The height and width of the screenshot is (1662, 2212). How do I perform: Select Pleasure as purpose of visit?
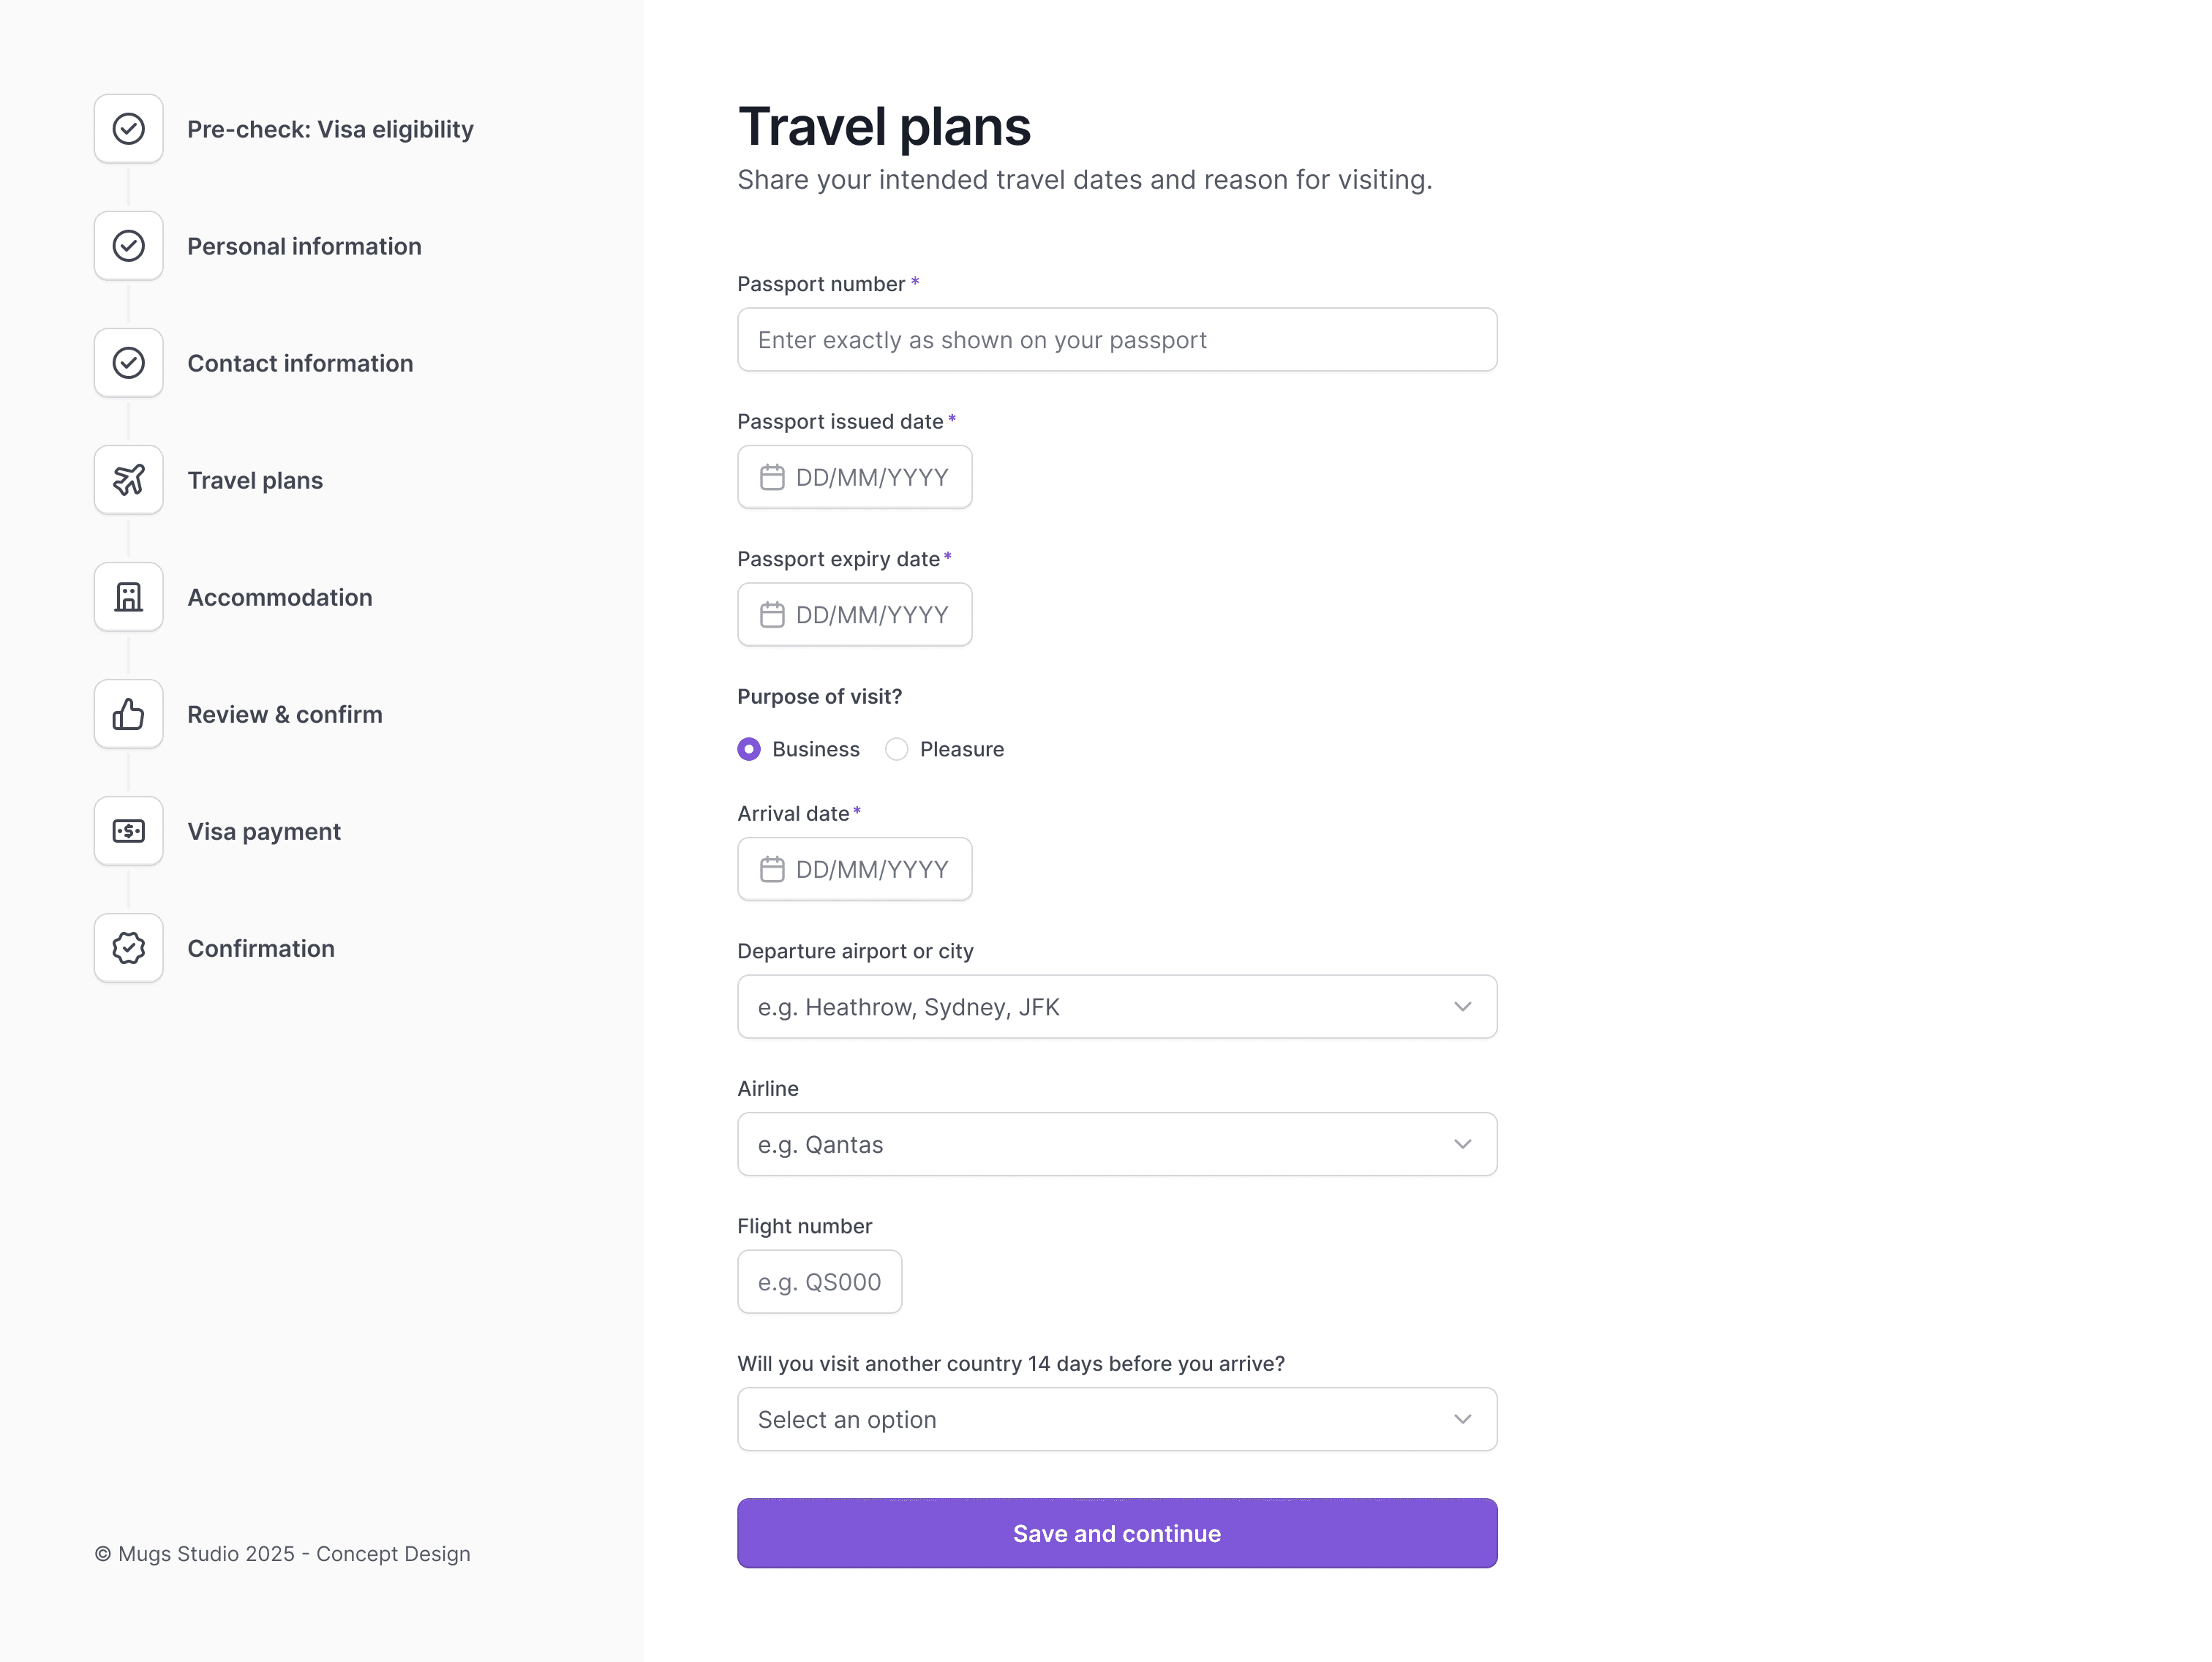pos(897,748)
